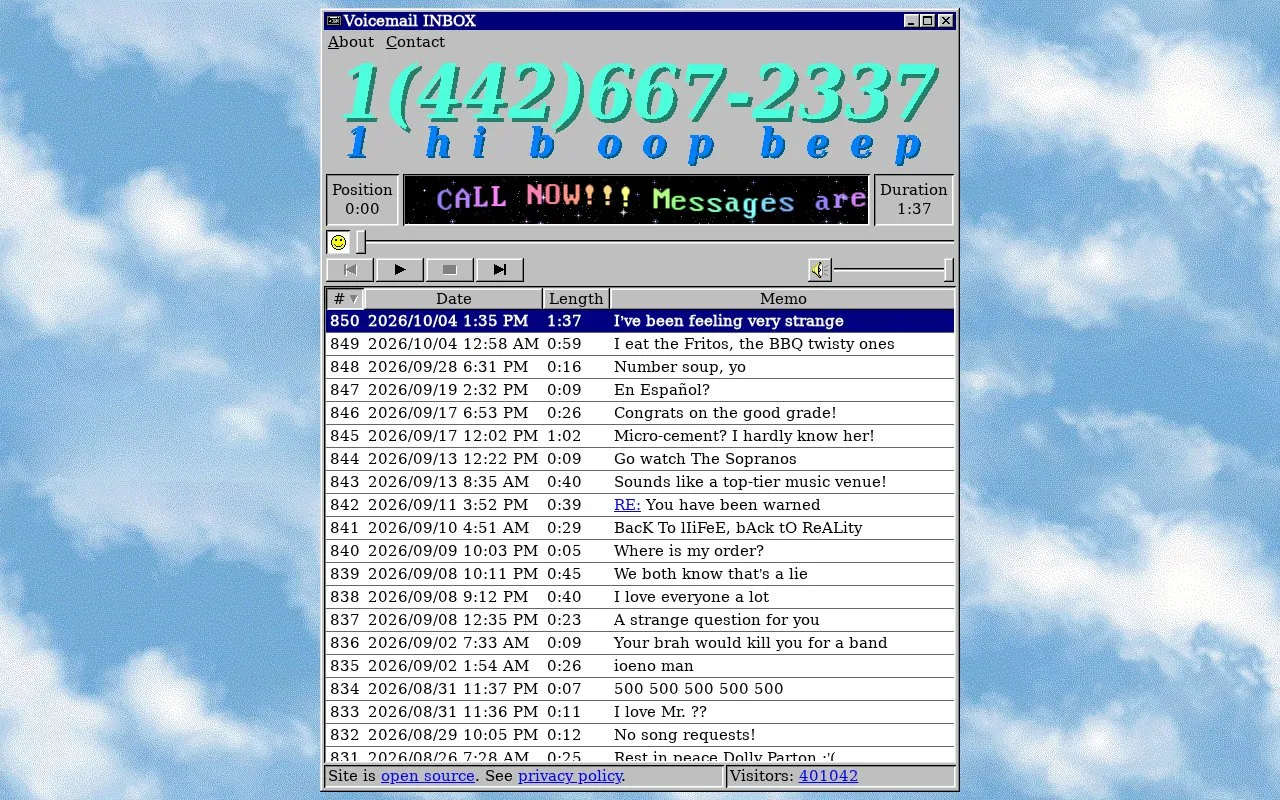Open the RE: link in message 842
Viewport: 1280px width, 800px height.
(627, 505)
